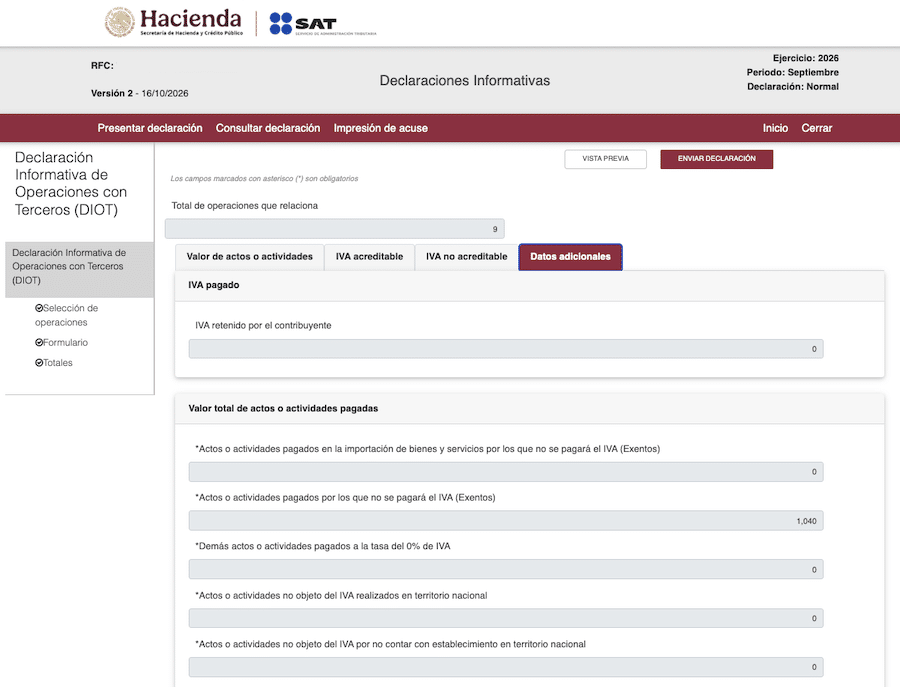Click check icon beside Selección de operaciones
This screenshot has width=900, height=687.
pos(39,308)
